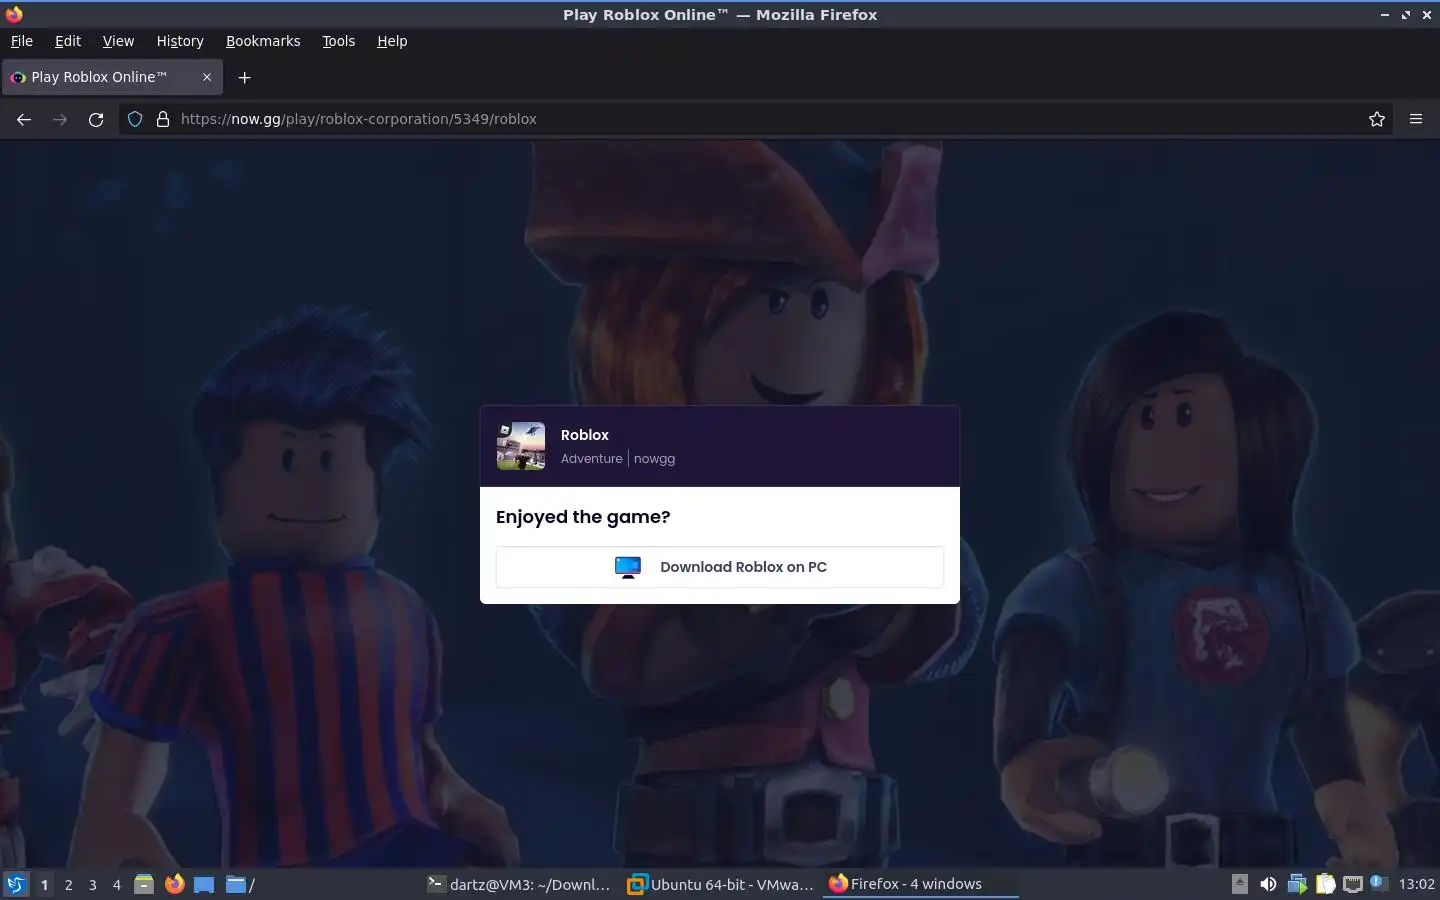Open the file manager drawer icon in taskbar
This screenshot has width=1440, height=900.
[144, 884]
